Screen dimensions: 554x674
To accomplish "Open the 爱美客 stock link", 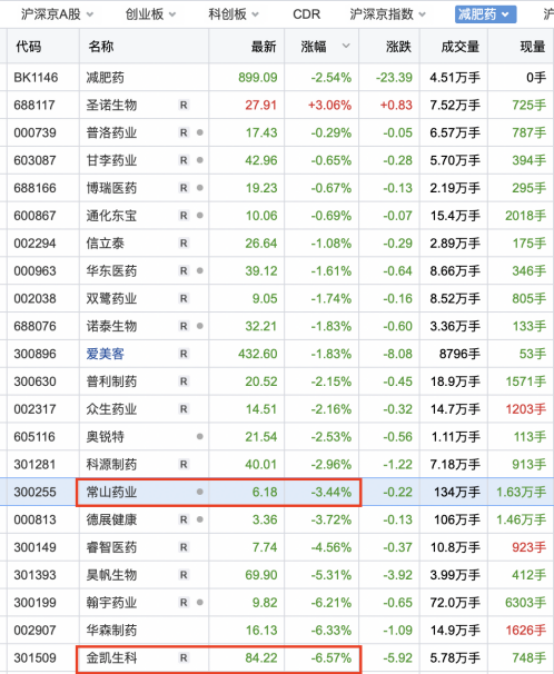I will pyautogui.click(x=105, y=354).
